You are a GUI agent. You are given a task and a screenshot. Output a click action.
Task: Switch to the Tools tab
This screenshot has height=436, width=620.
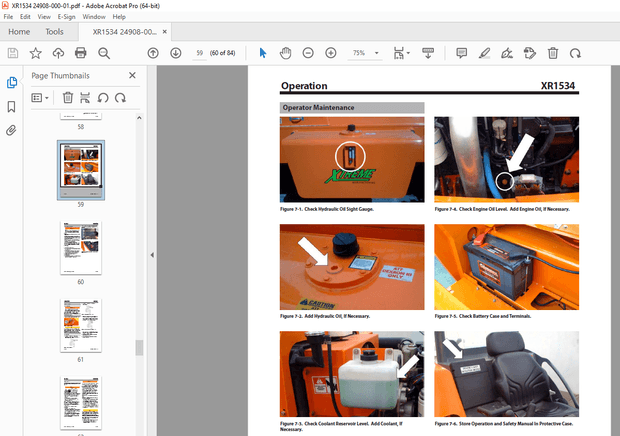[54, 32]
